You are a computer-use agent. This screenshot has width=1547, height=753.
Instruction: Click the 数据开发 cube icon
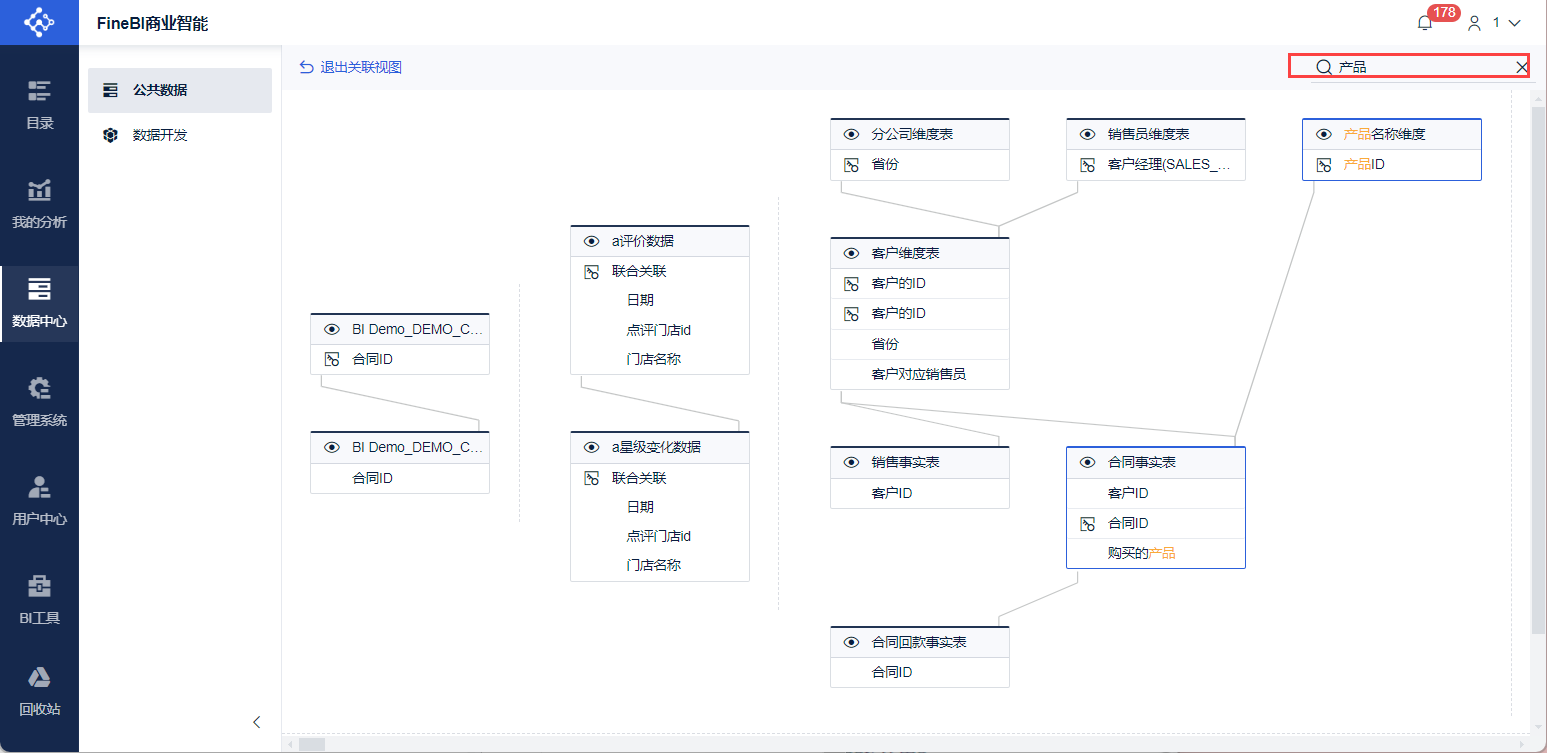(x=111, y=135)
